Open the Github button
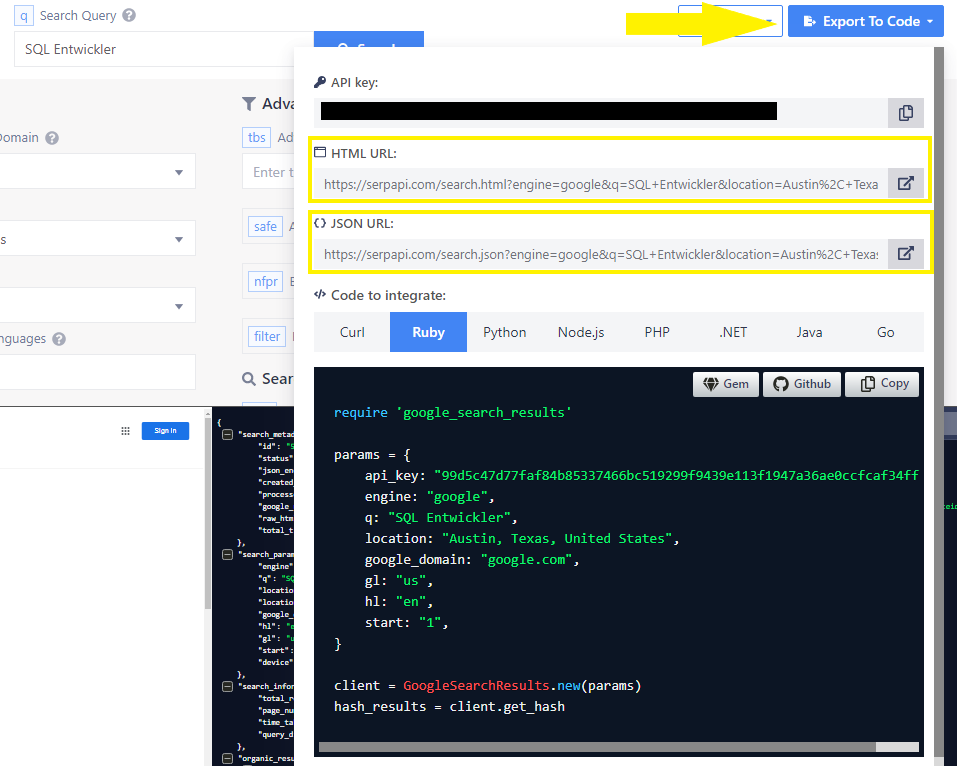This screenshot has height=766, width=957. (802, 384)
